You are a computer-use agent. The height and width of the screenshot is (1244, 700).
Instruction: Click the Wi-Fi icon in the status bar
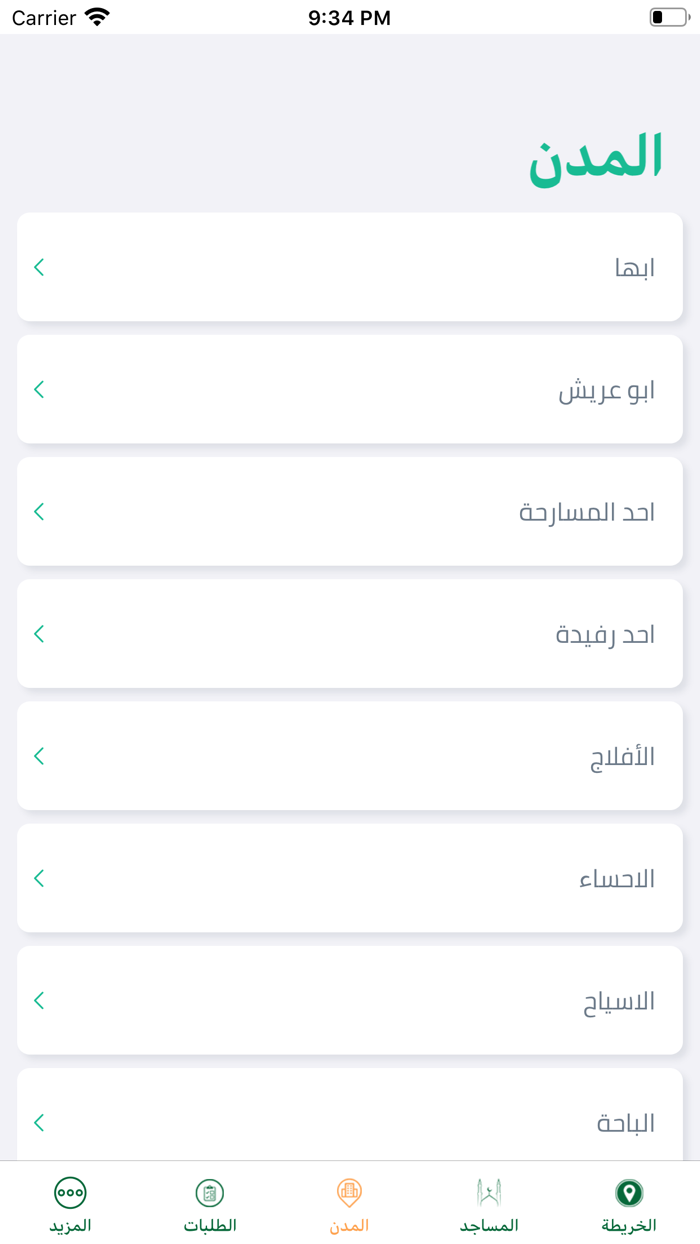(x=95, y=16)
